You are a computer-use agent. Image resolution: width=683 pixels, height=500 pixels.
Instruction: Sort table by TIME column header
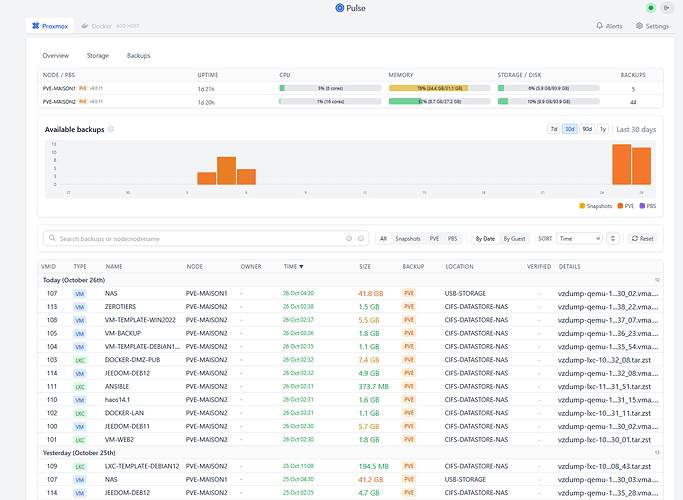click(x=292, y=267)
